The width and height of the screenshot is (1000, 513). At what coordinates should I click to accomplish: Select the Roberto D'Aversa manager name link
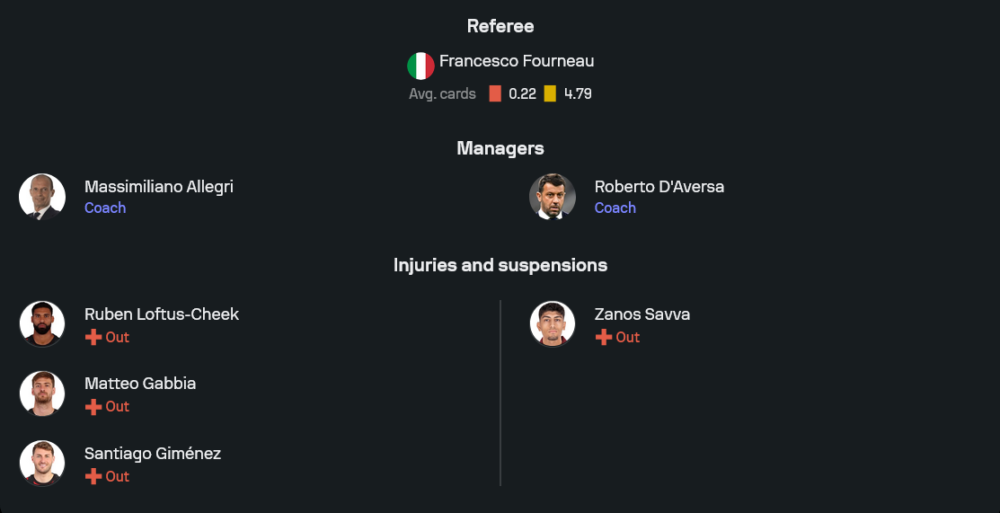pos(659,187)
